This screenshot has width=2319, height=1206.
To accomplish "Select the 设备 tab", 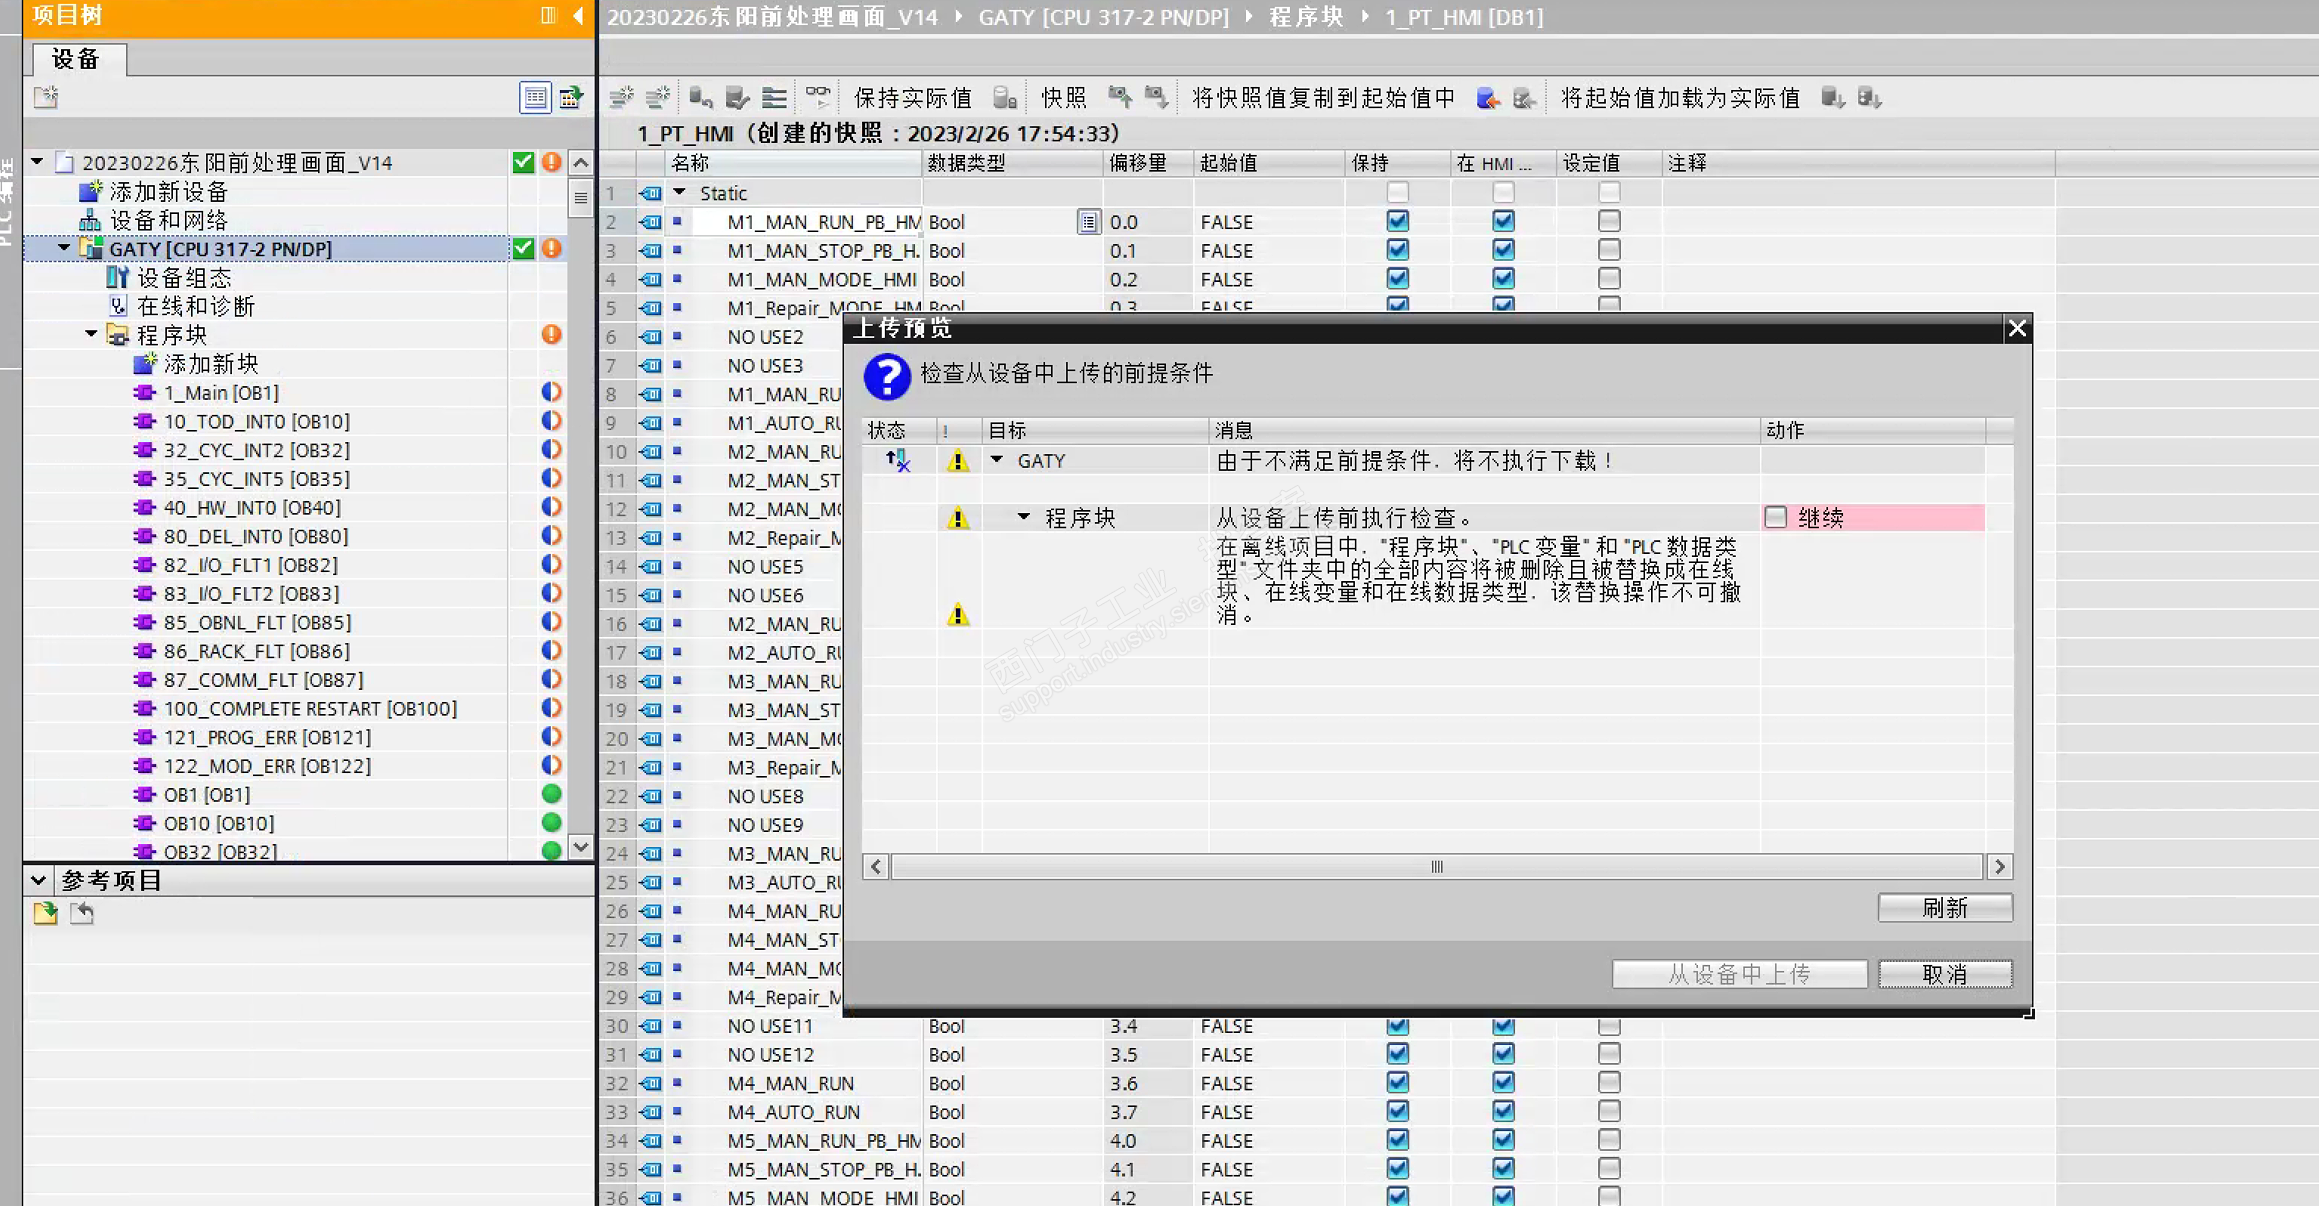I will click(x=76, y=59).
